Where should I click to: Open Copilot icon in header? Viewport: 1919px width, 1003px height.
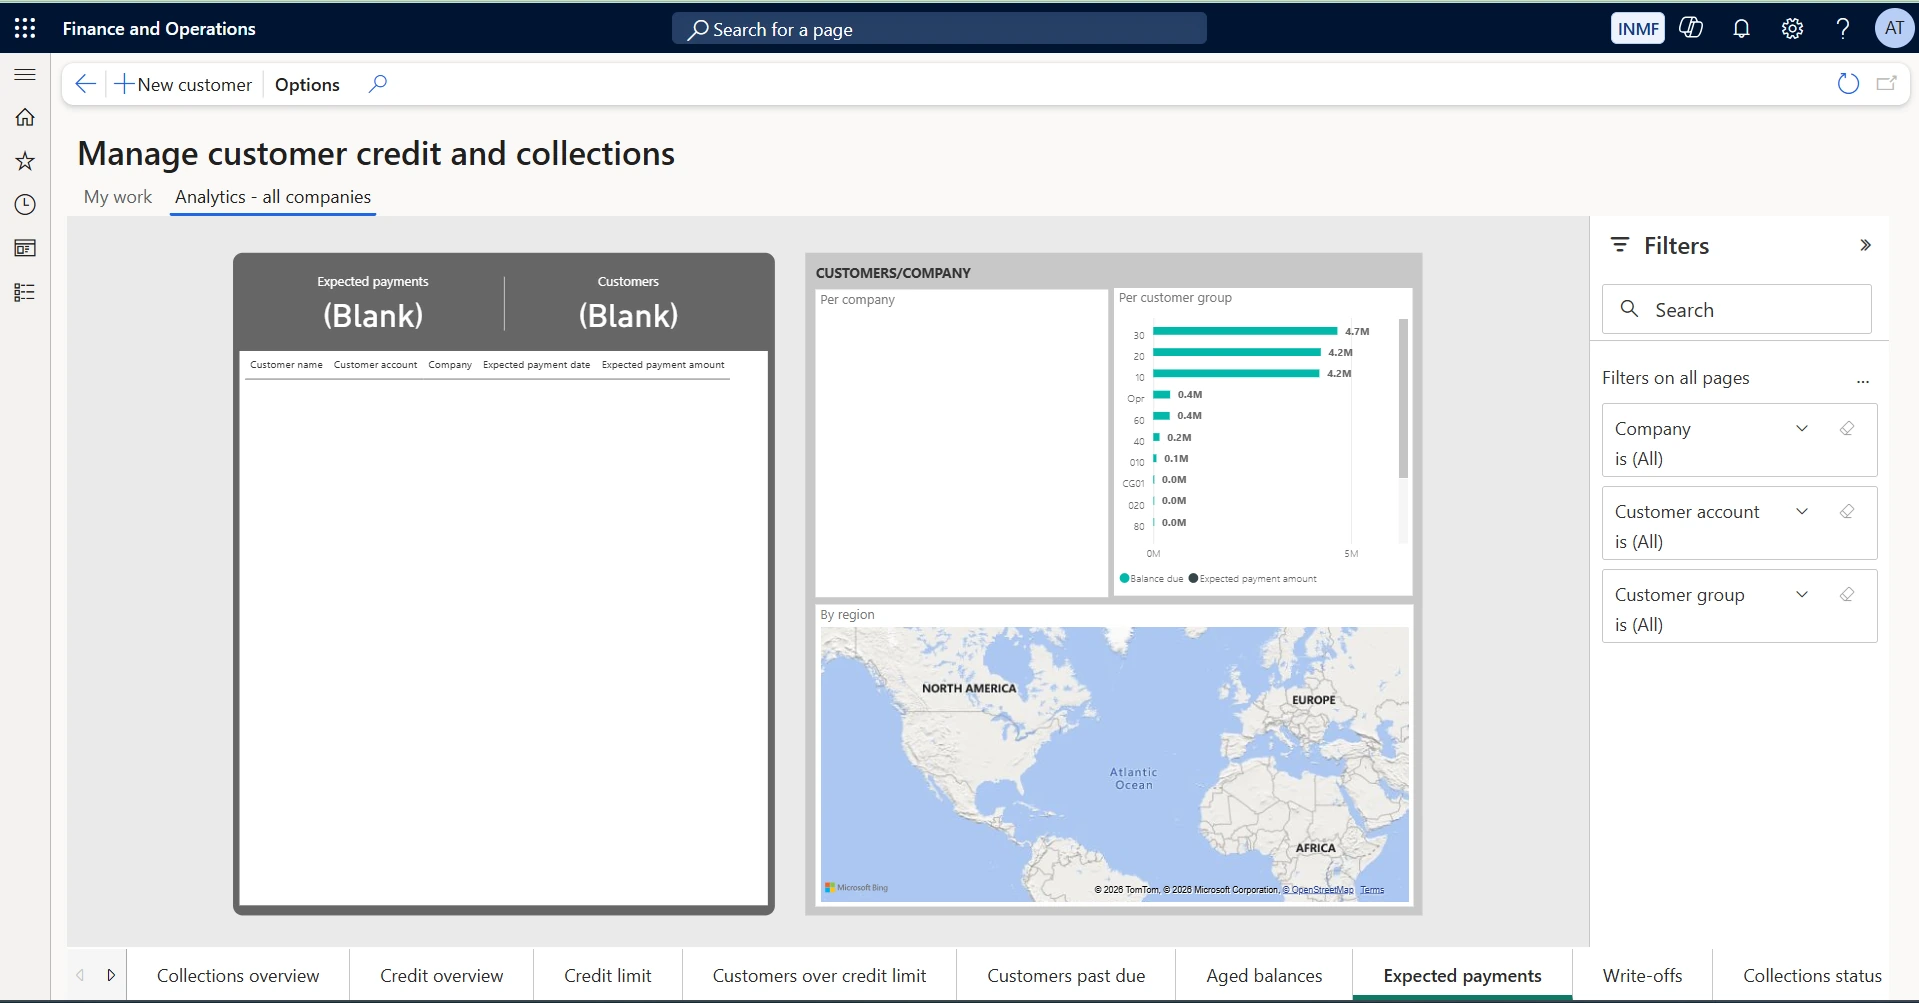[1691, 28]
